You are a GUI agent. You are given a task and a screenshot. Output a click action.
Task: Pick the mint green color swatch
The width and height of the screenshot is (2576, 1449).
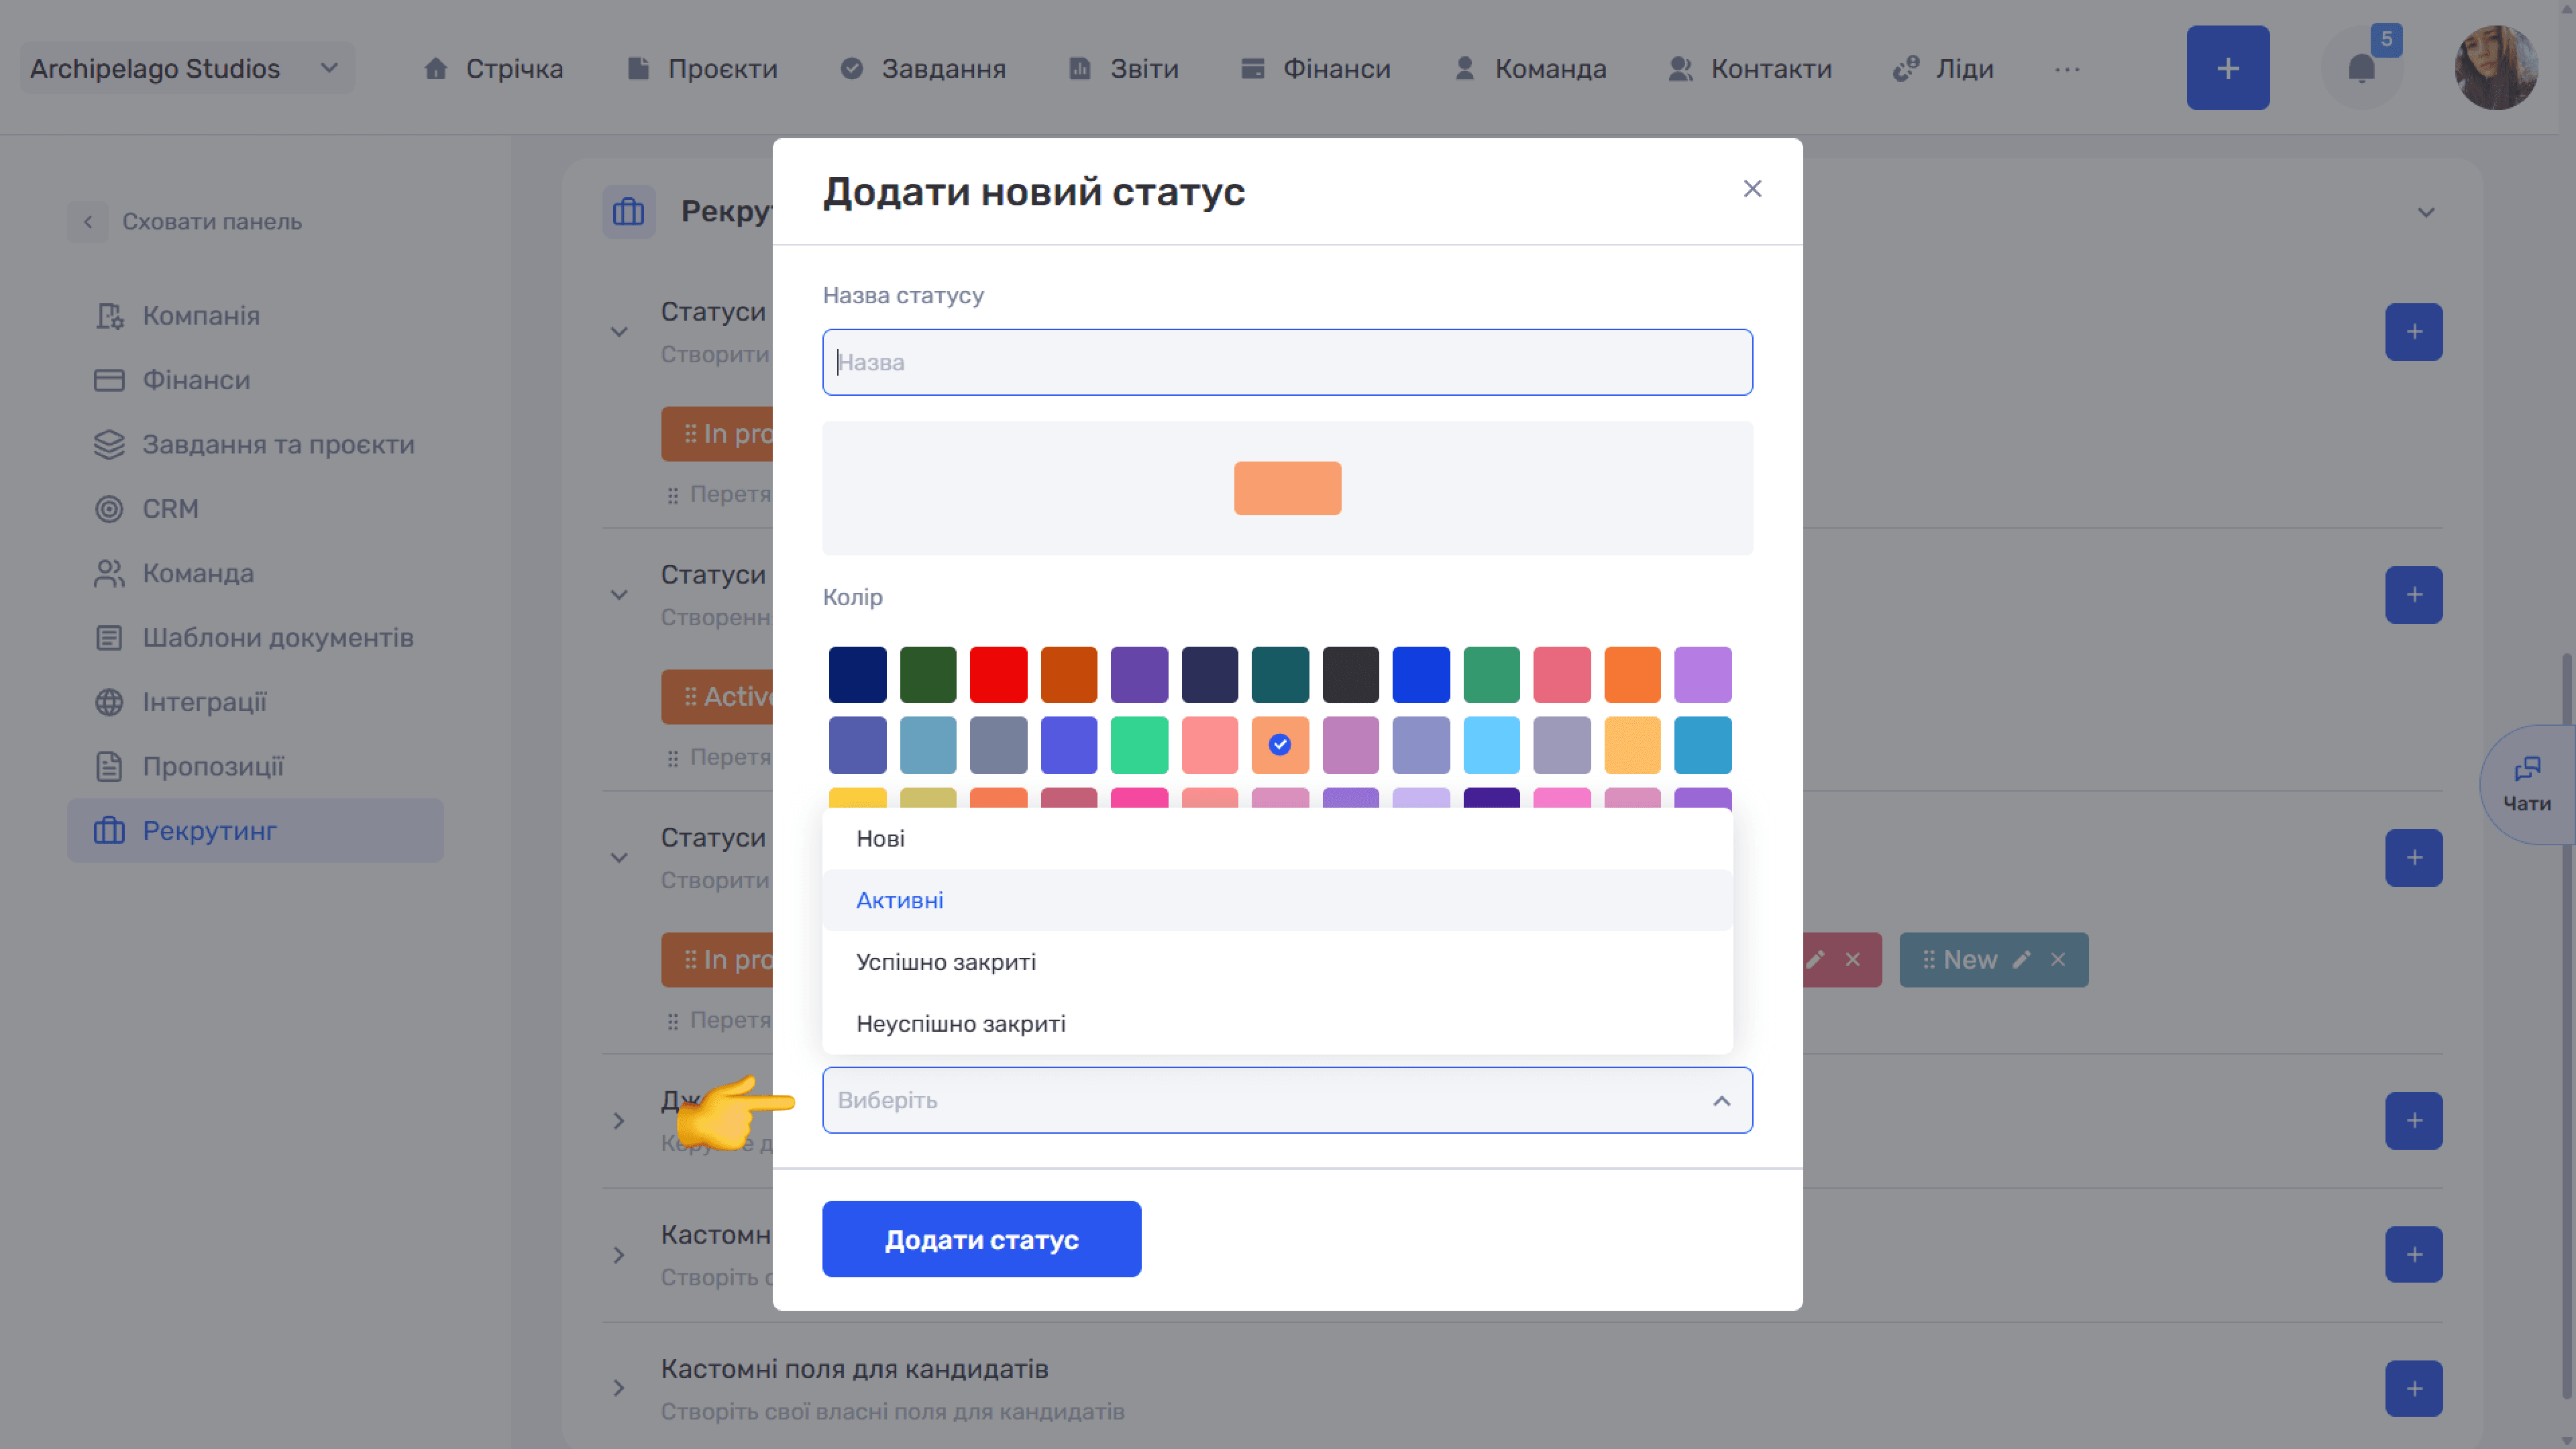click(1139, 745)
